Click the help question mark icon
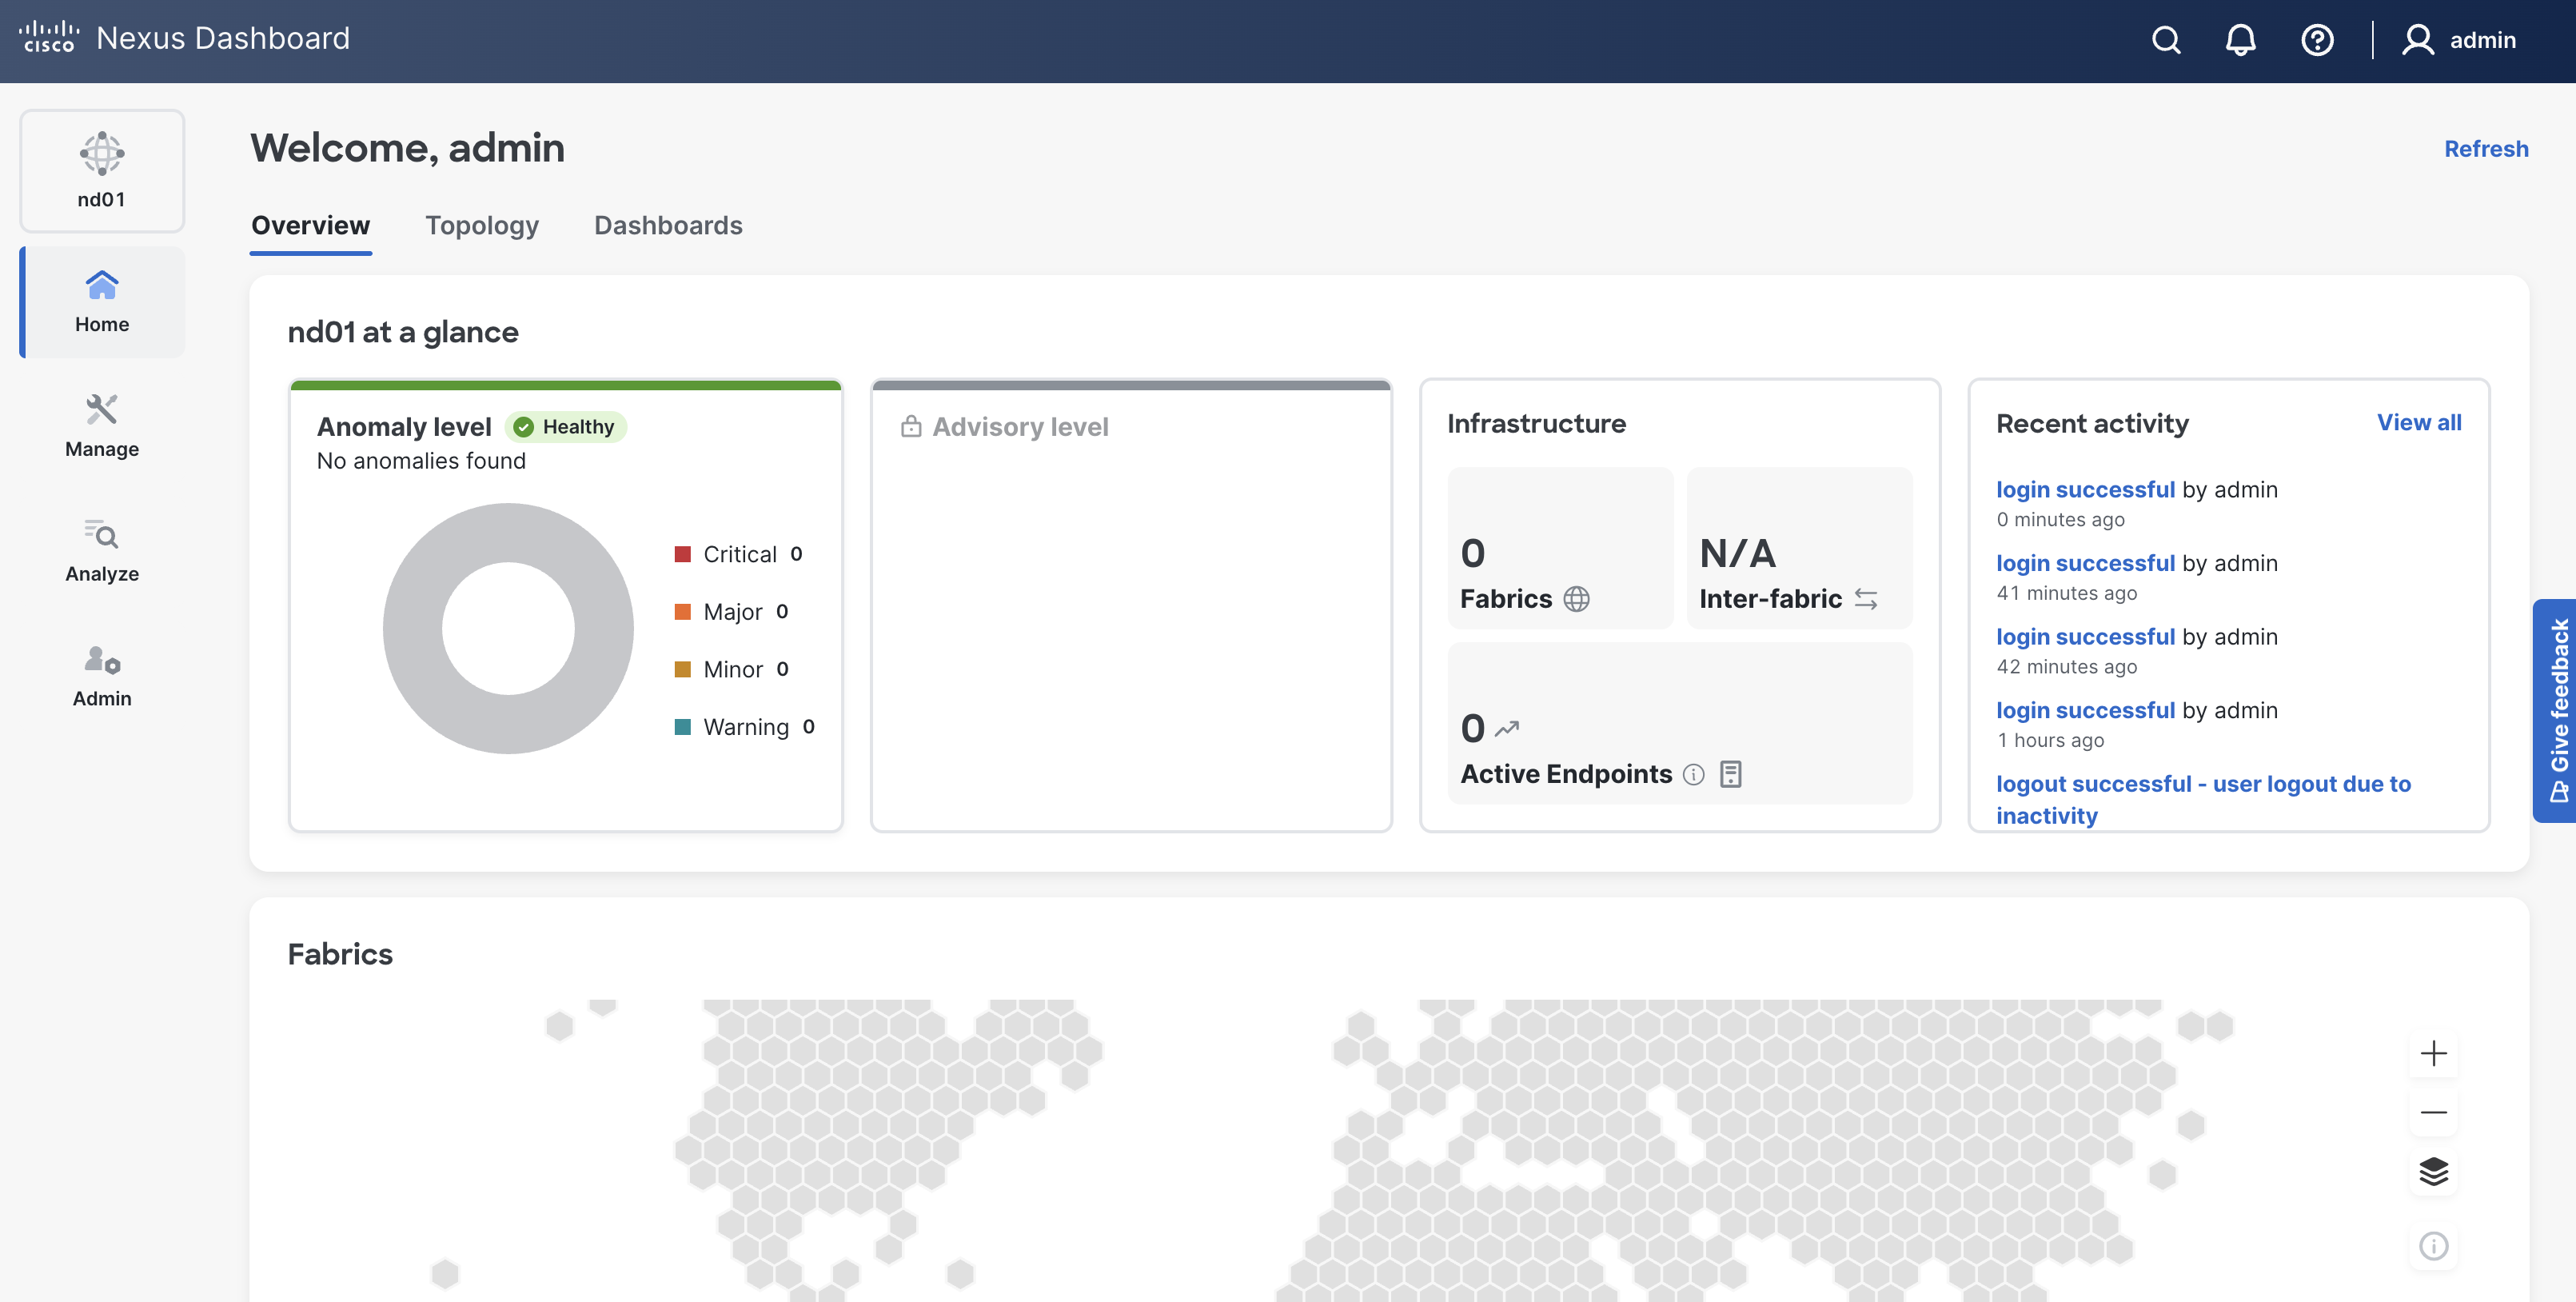2576x1302 pixels. 2316,40
